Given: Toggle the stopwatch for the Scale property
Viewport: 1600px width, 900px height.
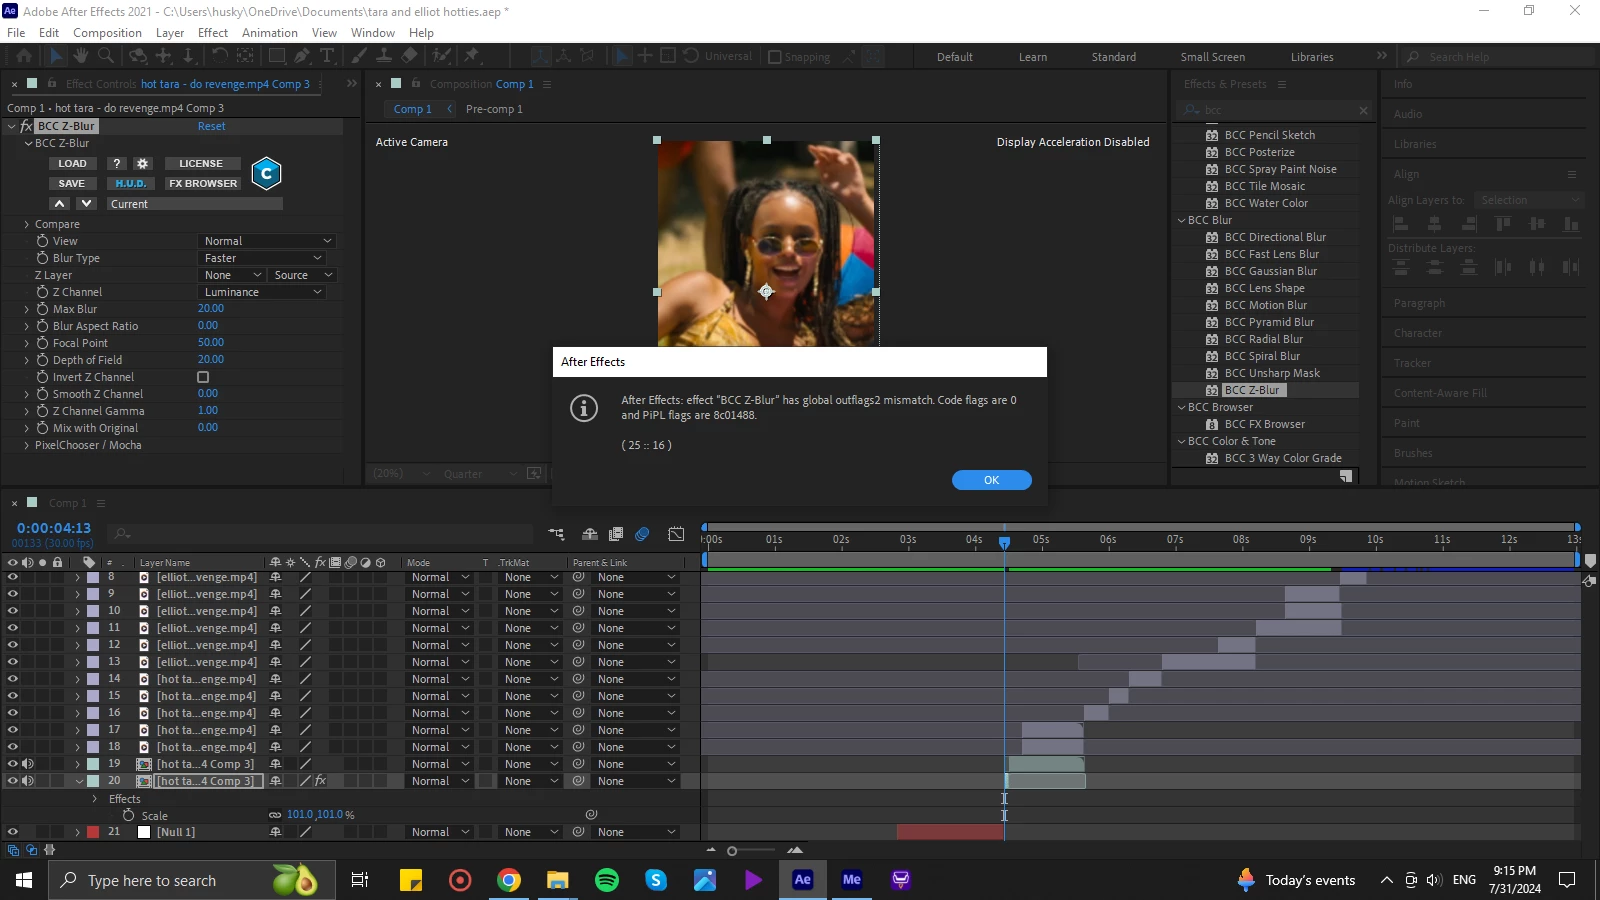Looking at the screenshot, I should coord(129,816).
